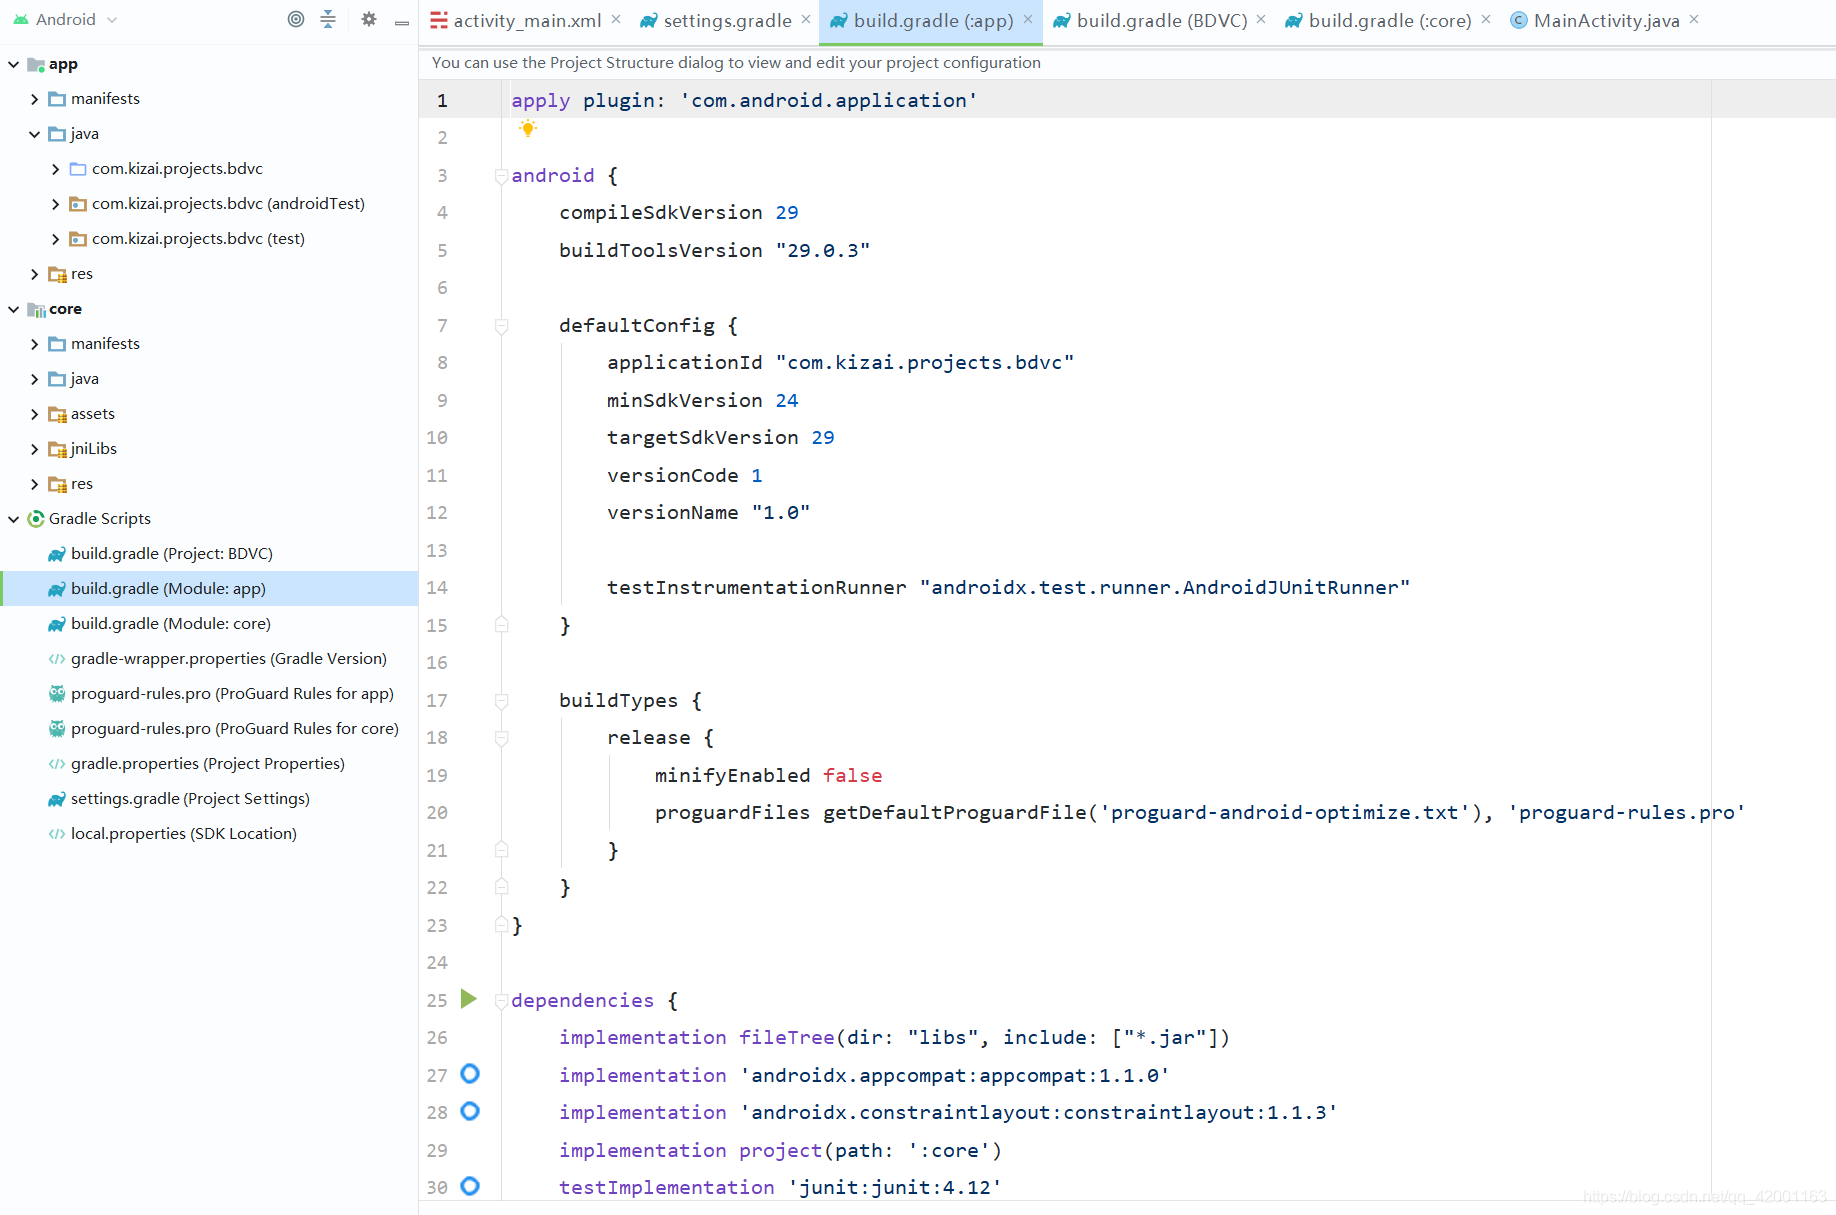Close the MainActivity.java tab

1694,19
